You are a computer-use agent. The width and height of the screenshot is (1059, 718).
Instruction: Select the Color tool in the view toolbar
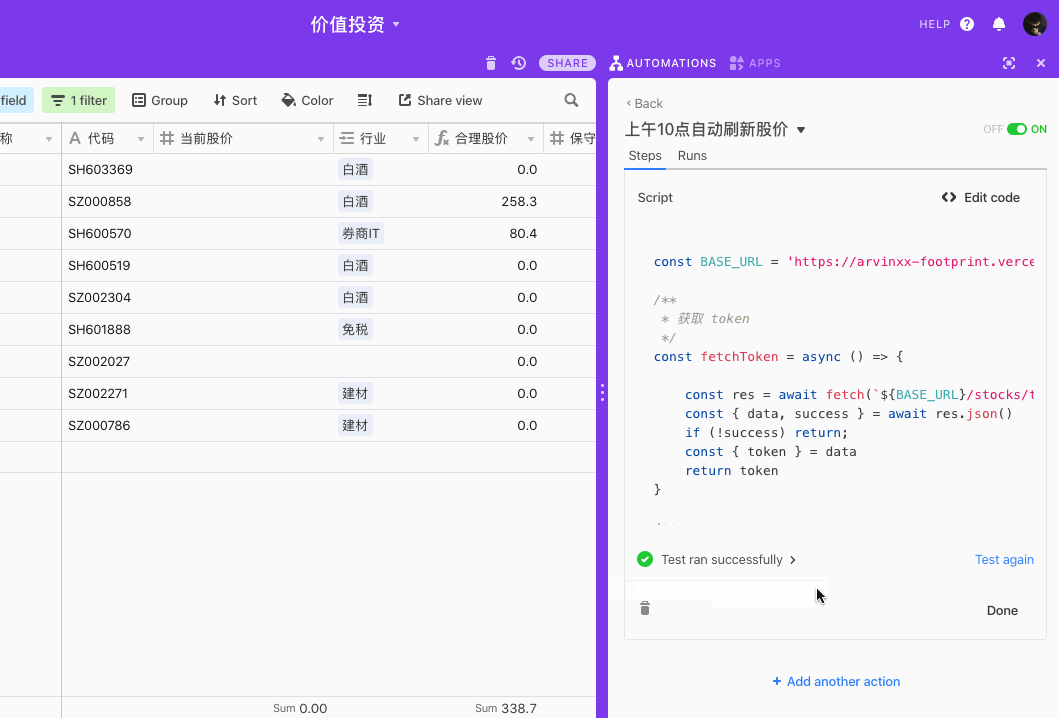[307, 100]
